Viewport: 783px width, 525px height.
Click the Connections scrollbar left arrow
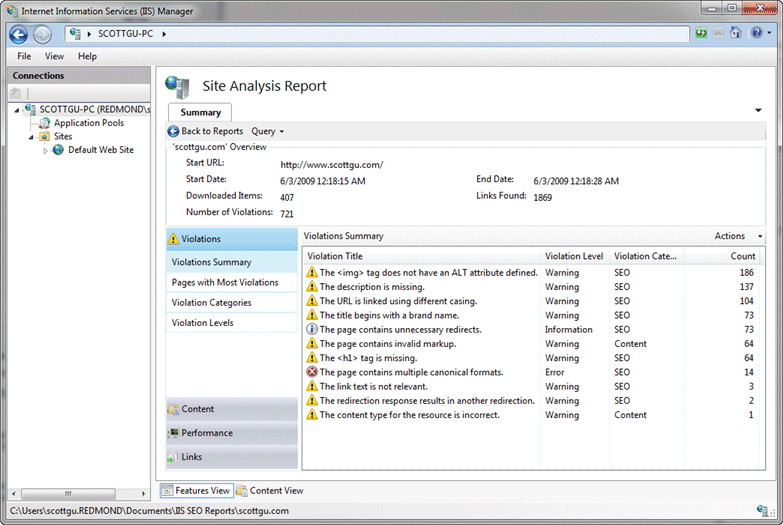(13, 494)
